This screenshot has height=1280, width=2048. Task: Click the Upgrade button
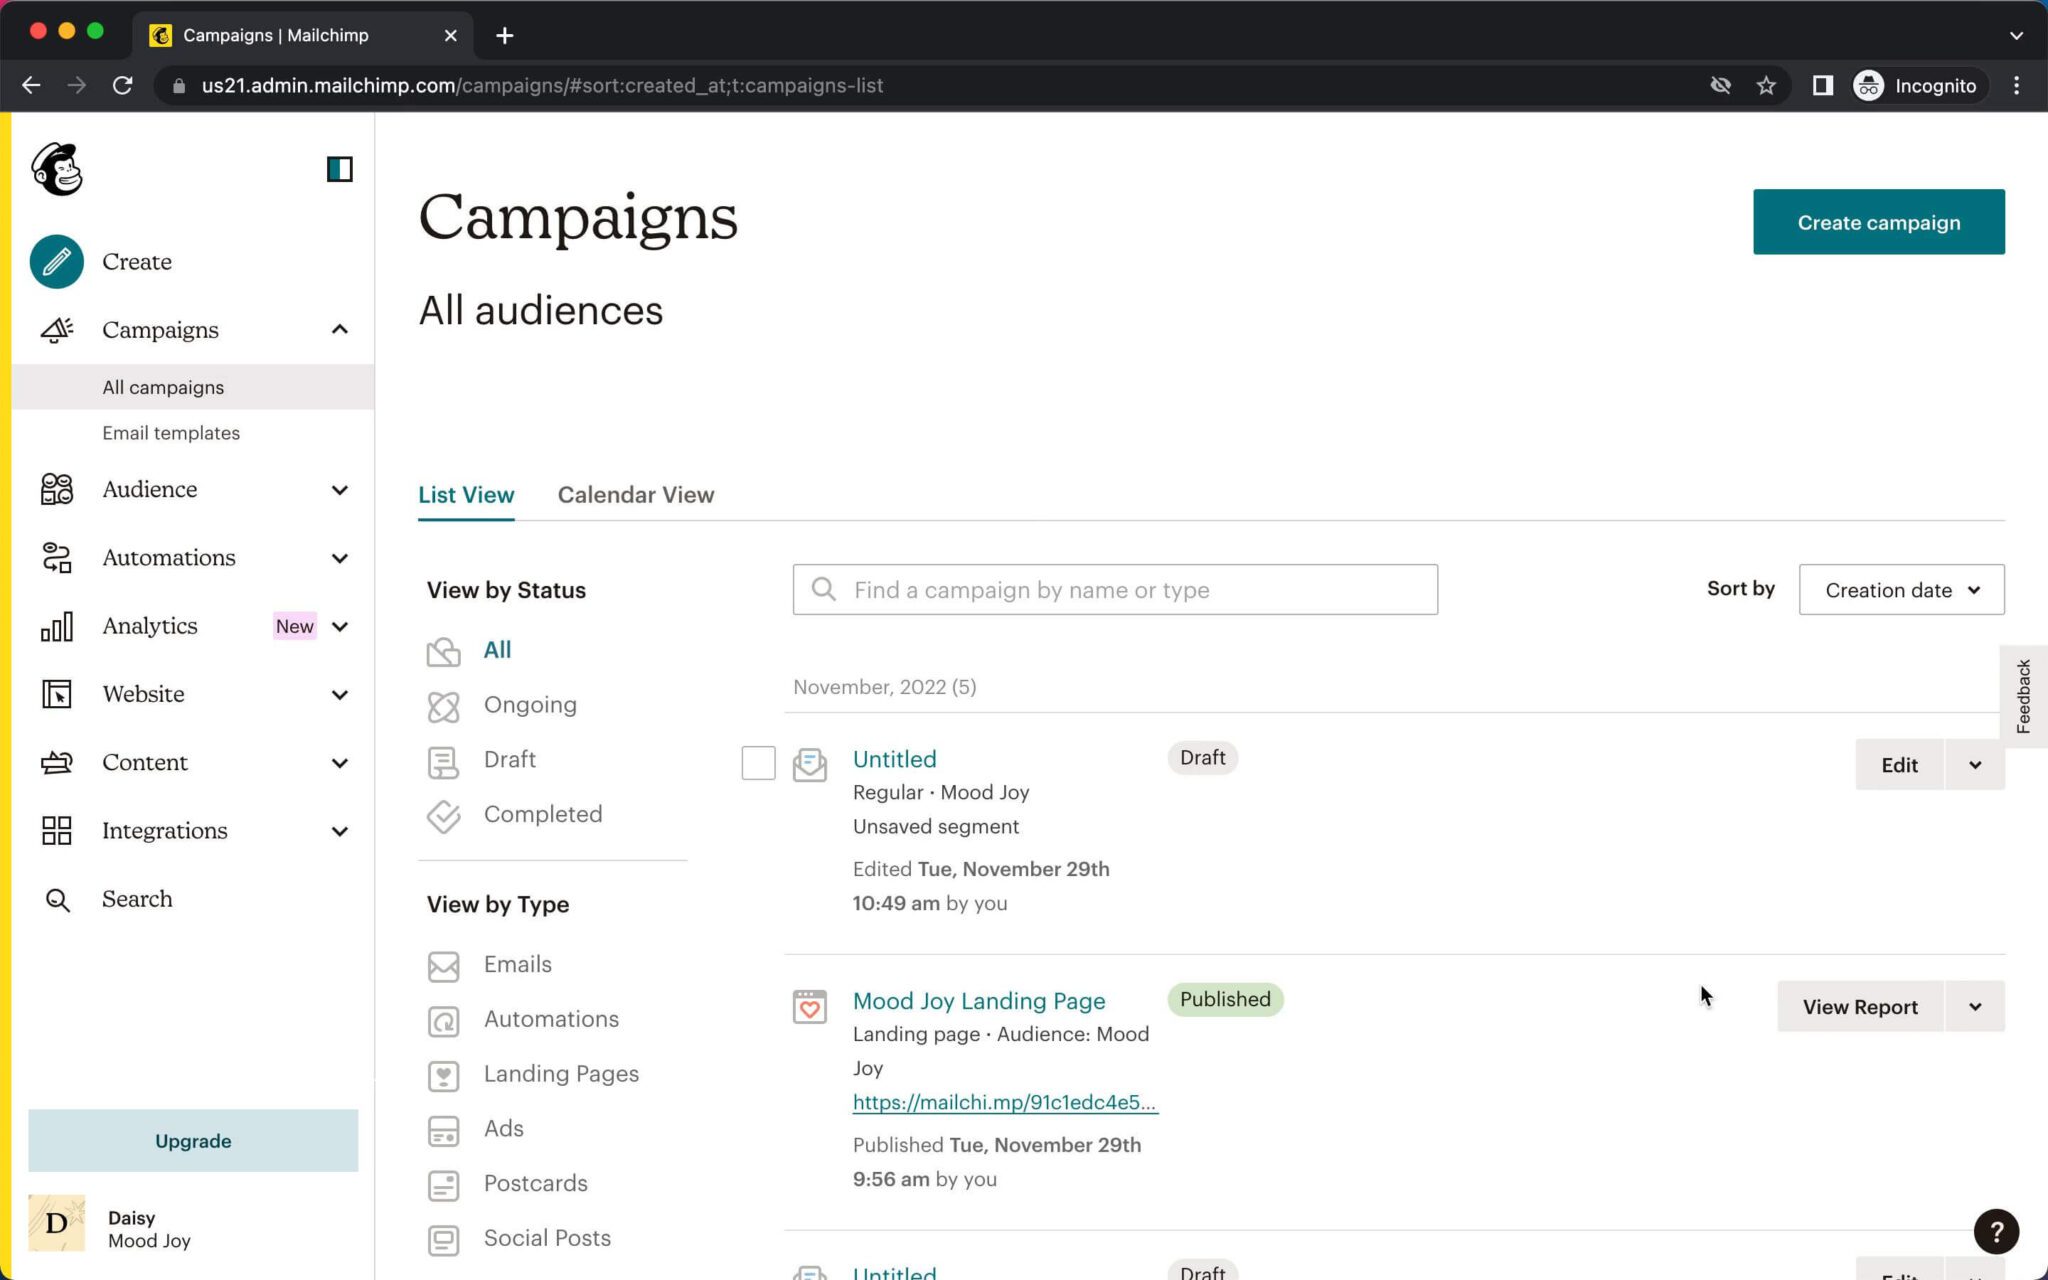[192, 1140]
